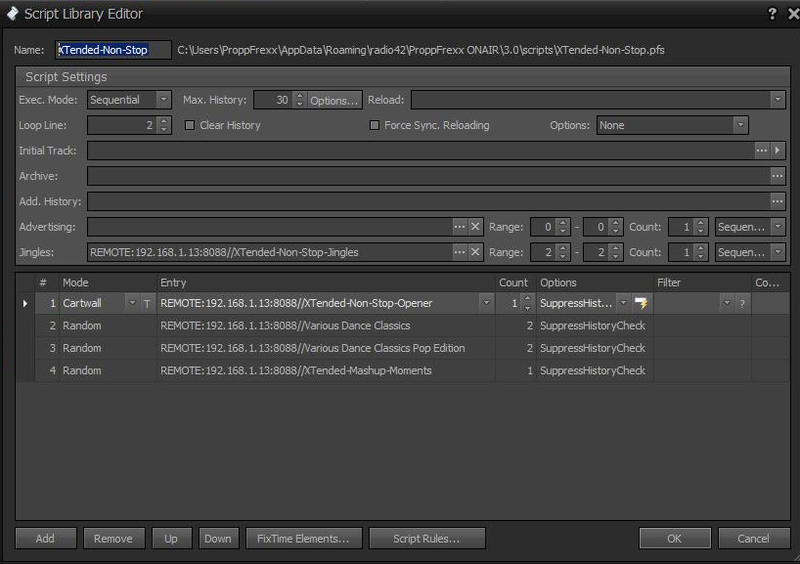Enable the Clear History checkbox
This screenshot has width=800, height=564.
coord(189,125)
